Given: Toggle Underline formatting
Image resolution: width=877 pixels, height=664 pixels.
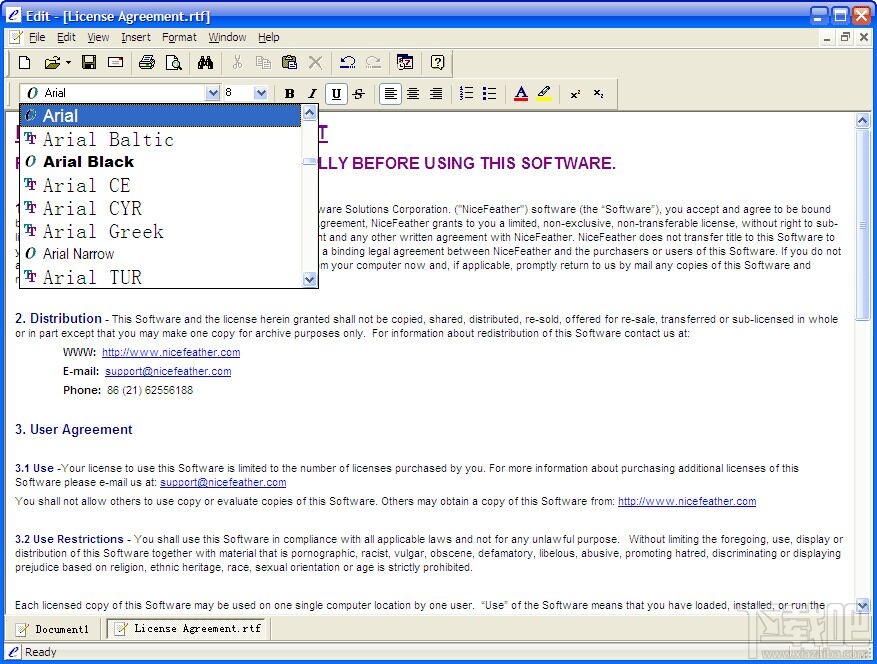Looking at the screenshot, I should point(336,93).
